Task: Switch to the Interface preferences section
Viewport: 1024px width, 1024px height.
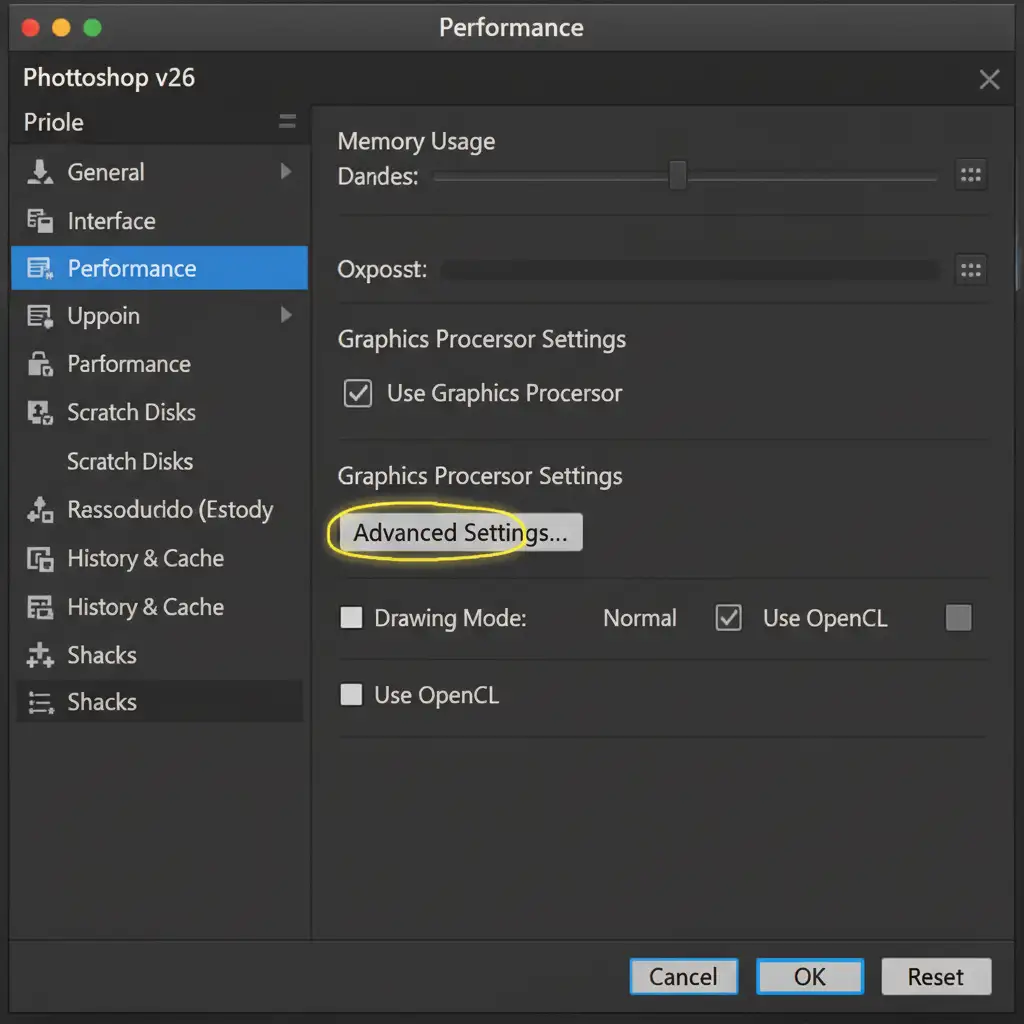Action: tap(111, 221)
